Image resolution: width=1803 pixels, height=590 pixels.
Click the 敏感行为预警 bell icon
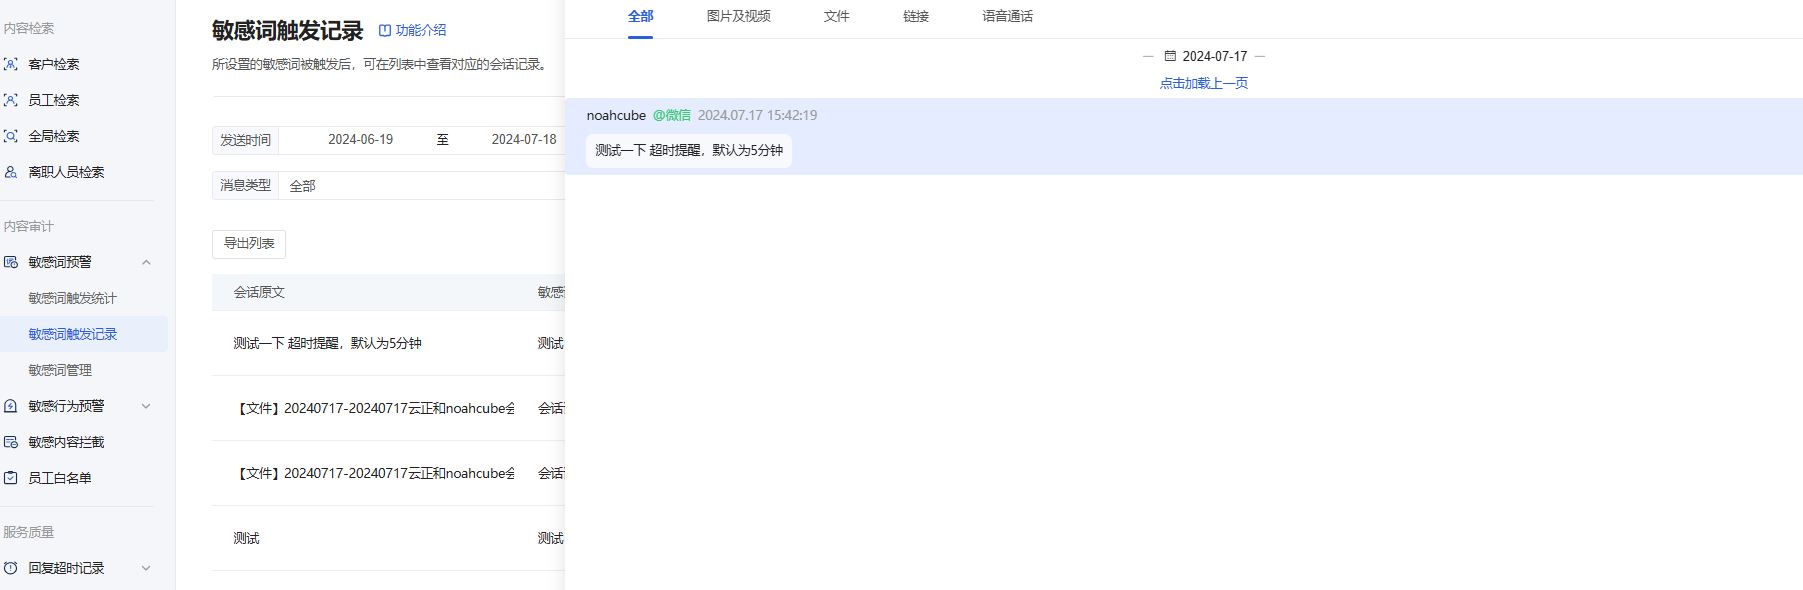pos(11,406)
